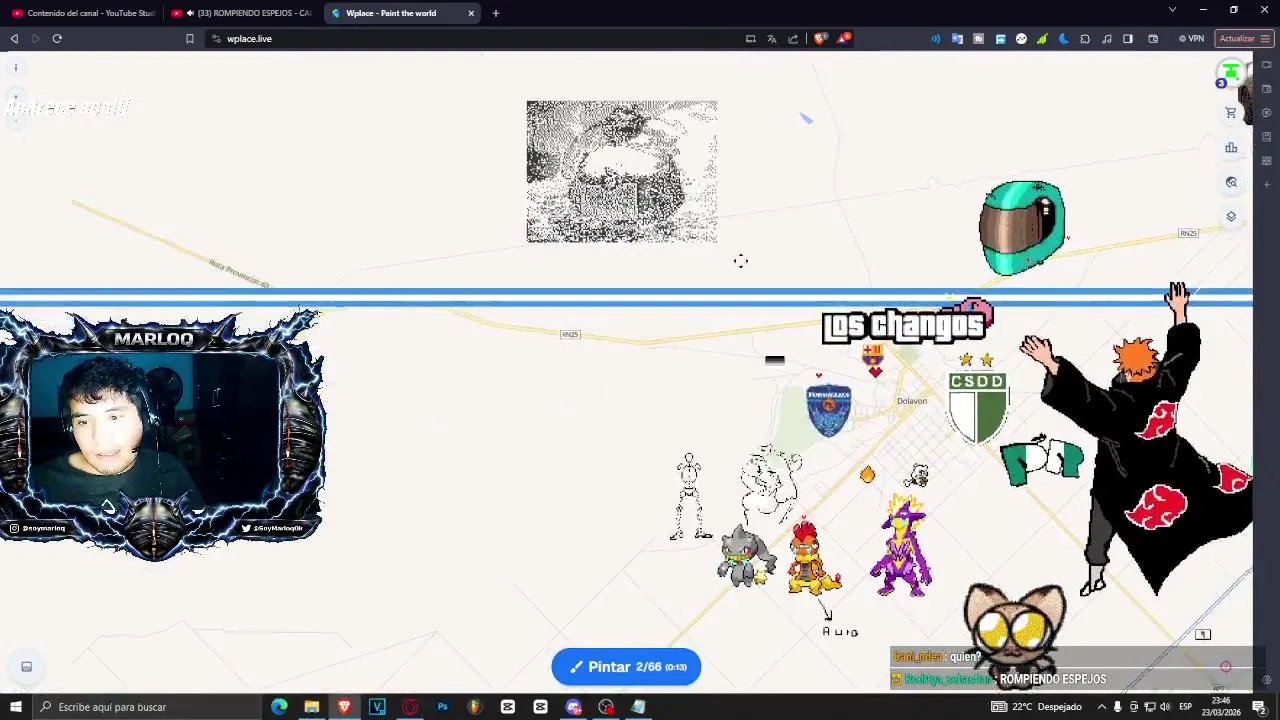Expand the tab search dropdown arrow
Screen dimensions: 1280x720
[1172, 10]
